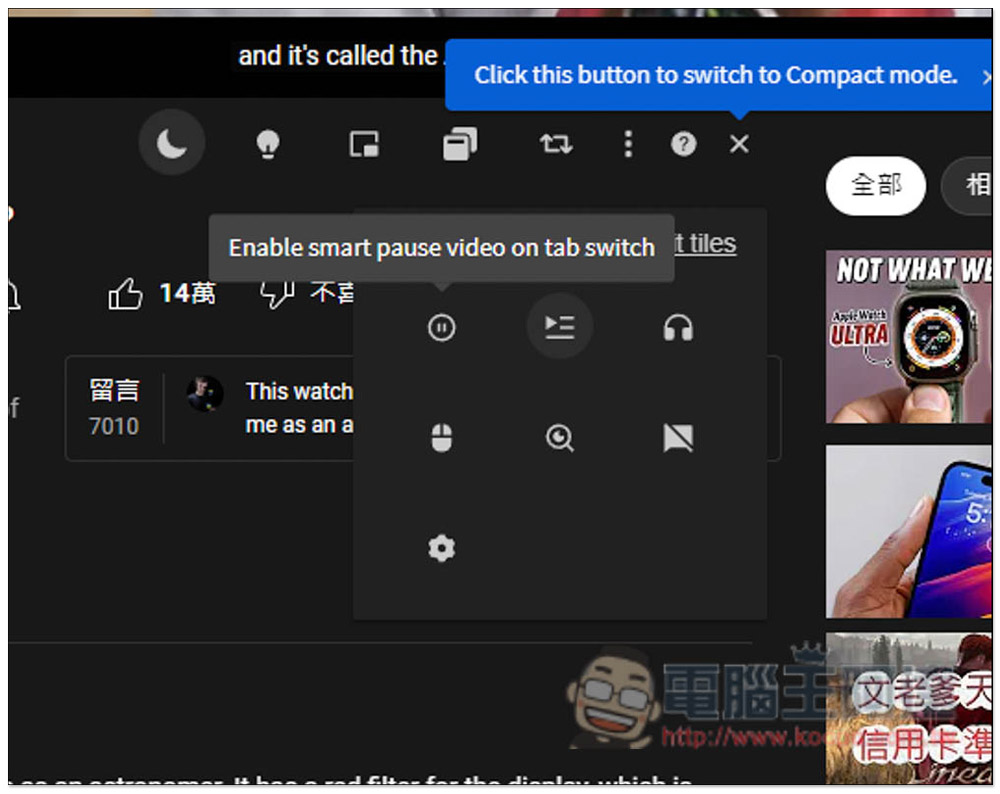
Task: Click the lightbulb dim-lights icon
Action: [268, 144]
